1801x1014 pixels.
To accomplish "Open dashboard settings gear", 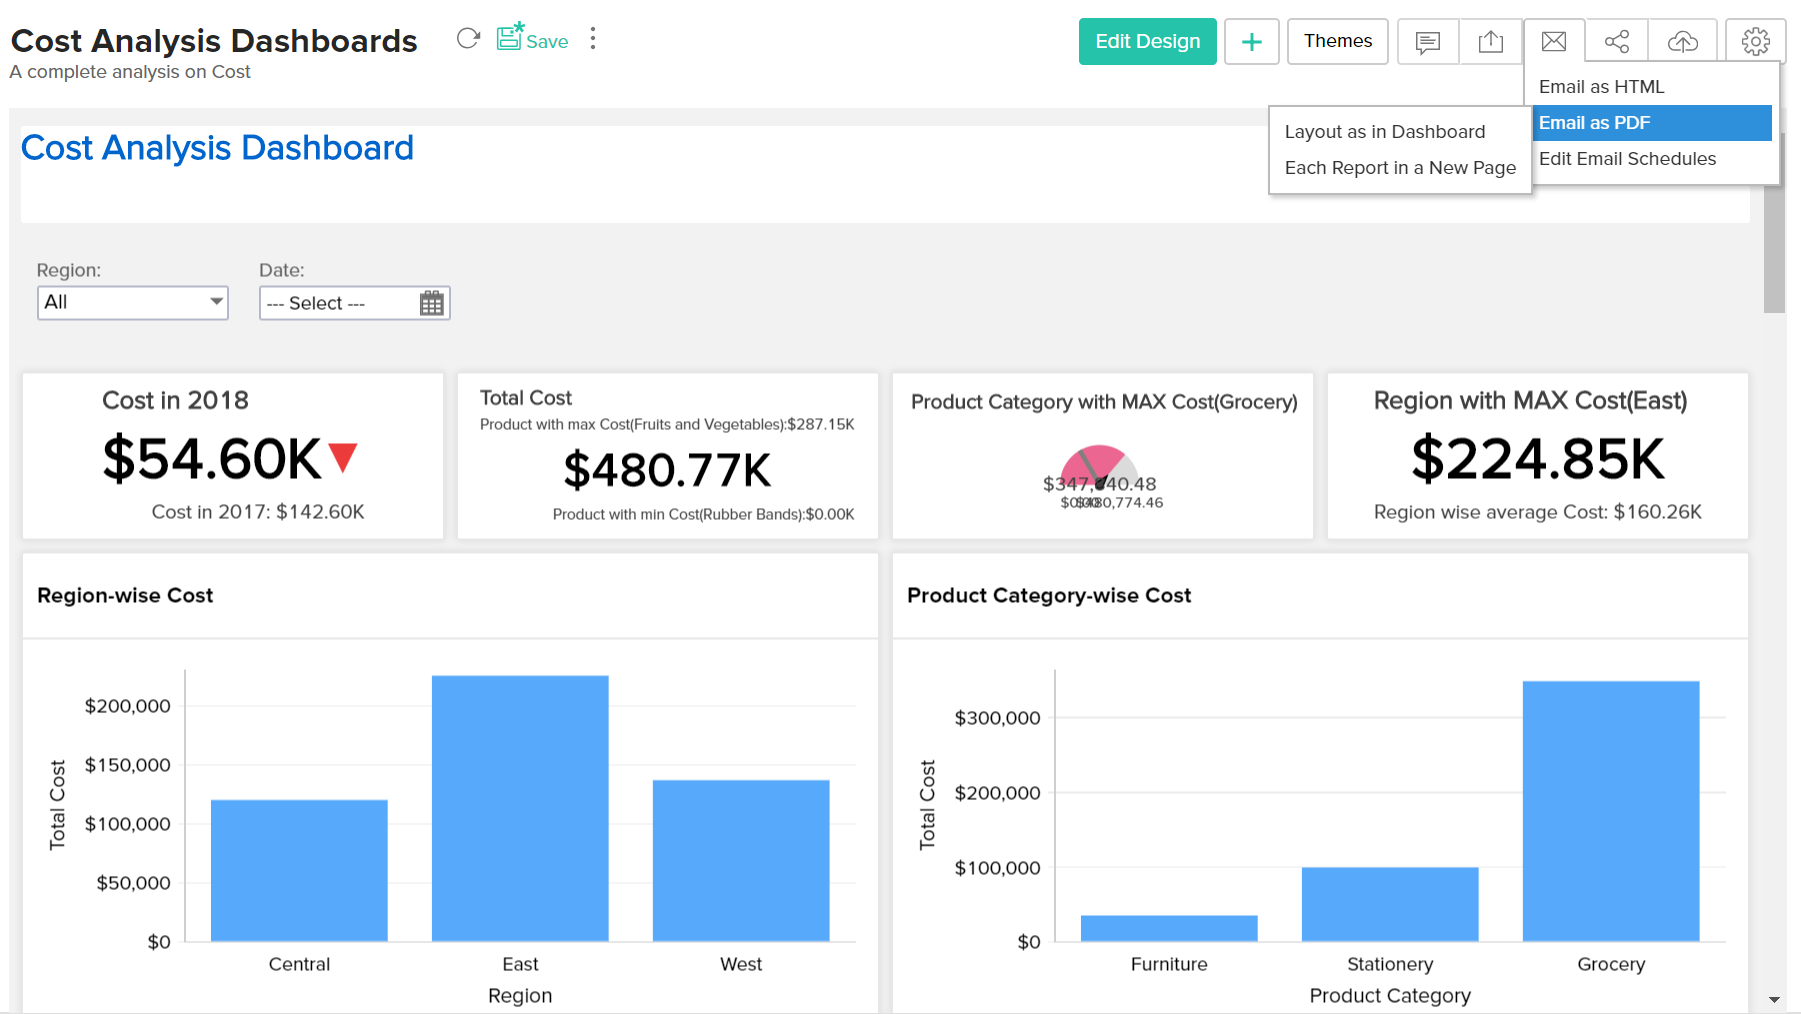I will 1755,41.
